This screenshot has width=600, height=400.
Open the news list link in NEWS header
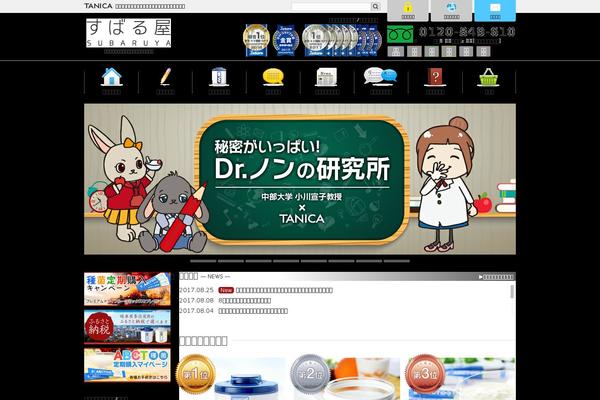[x=496, y=277]
